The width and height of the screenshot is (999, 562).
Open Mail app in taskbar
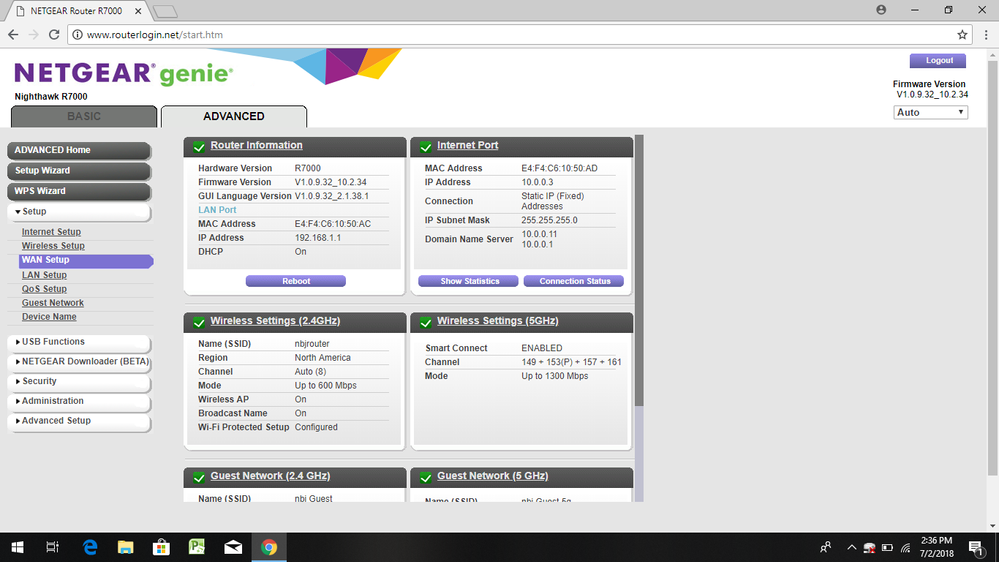[233, 547]
